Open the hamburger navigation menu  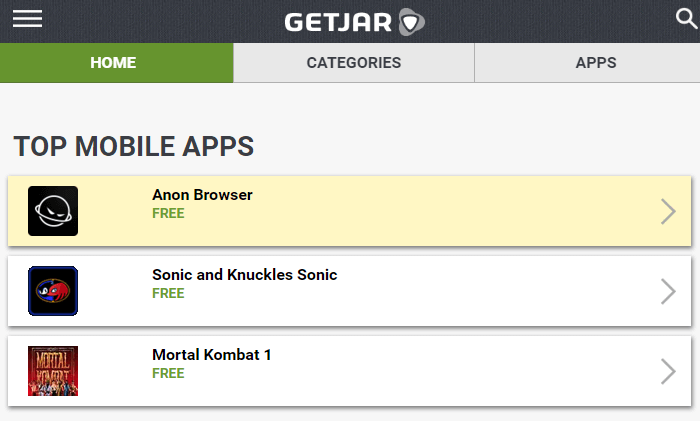coord(27,19)
